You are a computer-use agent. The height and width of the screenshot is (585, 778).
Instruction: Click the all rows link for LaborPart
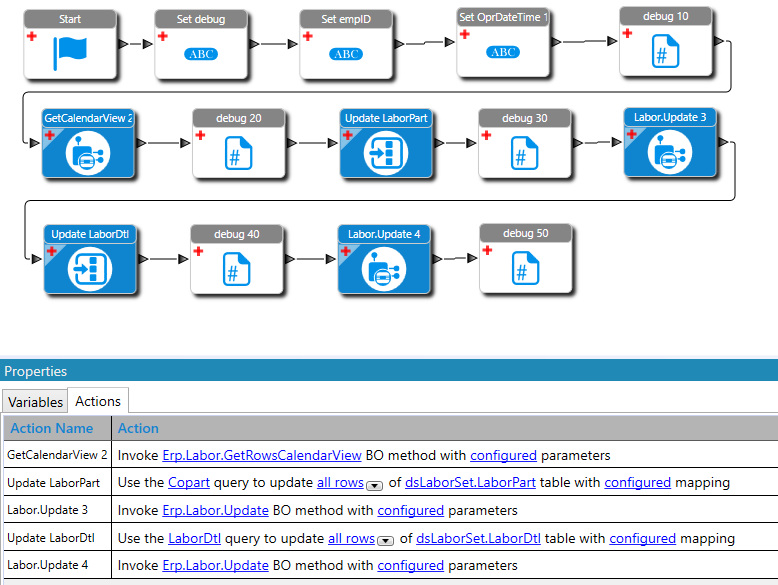tap(340, 483)
